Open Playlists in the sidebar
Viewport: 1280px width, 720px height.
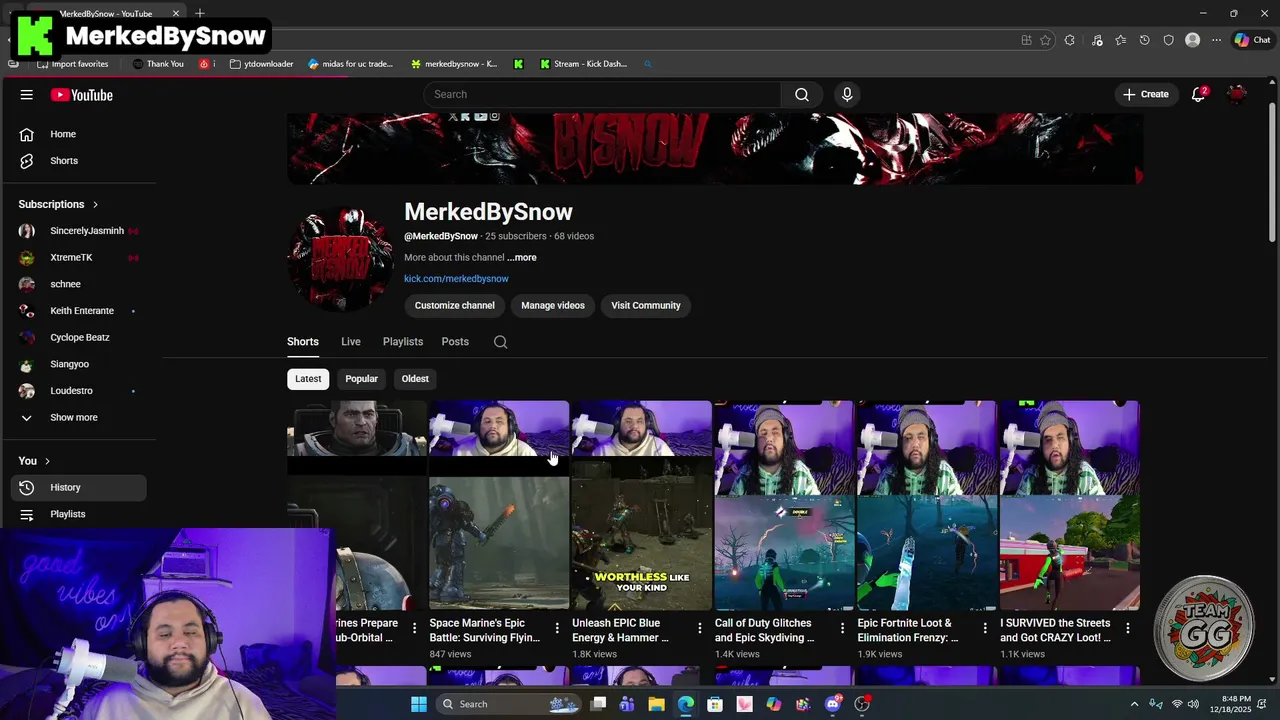click(x=78, y=514)
